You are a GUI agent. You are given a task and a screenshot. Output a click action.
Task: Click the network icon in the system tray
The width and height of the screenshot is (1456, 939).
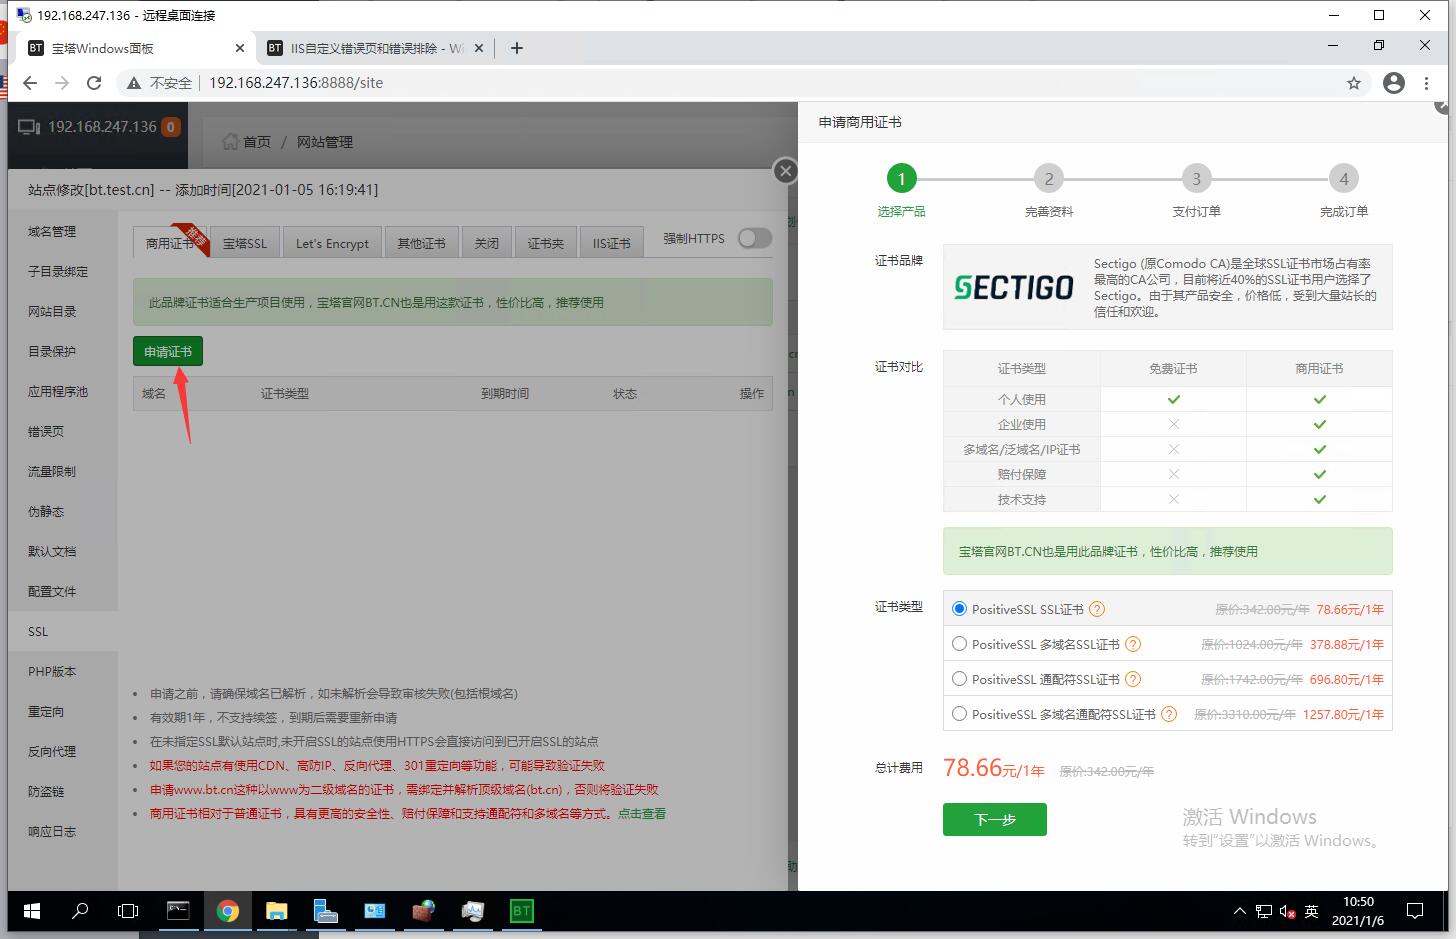tap(1264, 911)
